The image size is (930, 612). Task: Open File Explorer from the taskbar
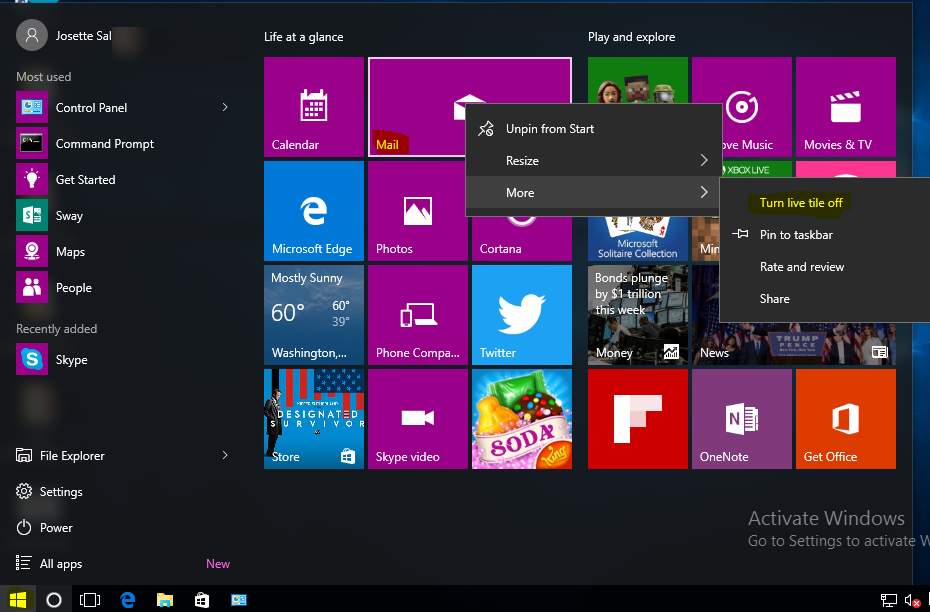[x=165, y=600]
